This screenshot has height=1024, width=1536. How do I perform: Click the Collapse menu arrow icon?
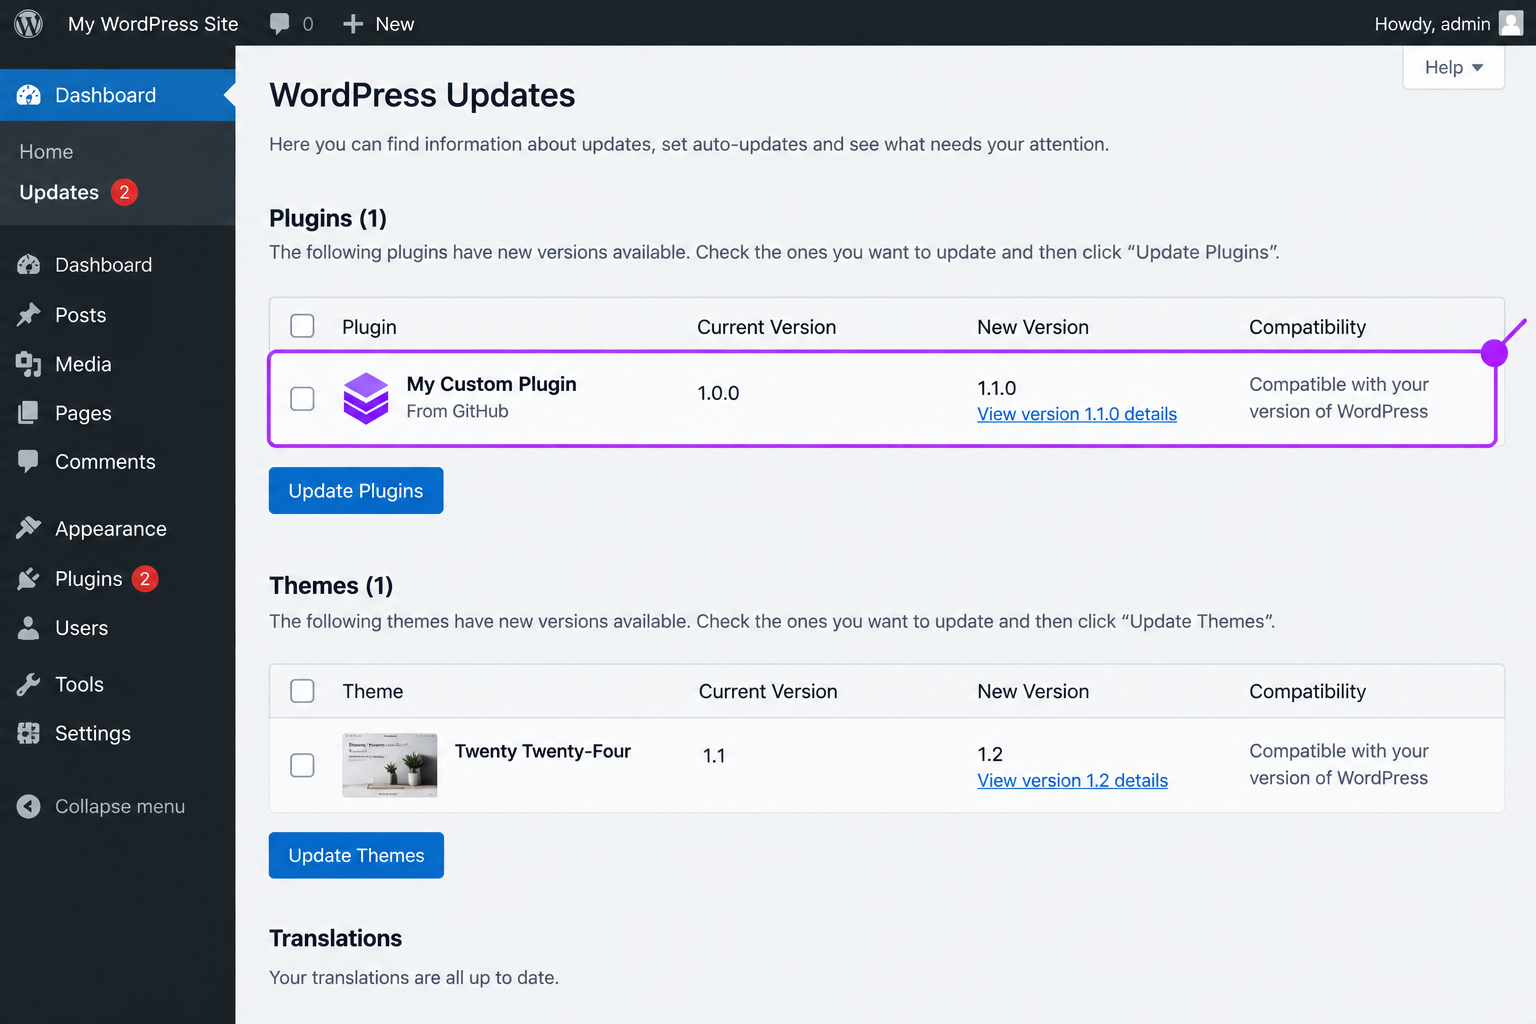coord(29,806)
